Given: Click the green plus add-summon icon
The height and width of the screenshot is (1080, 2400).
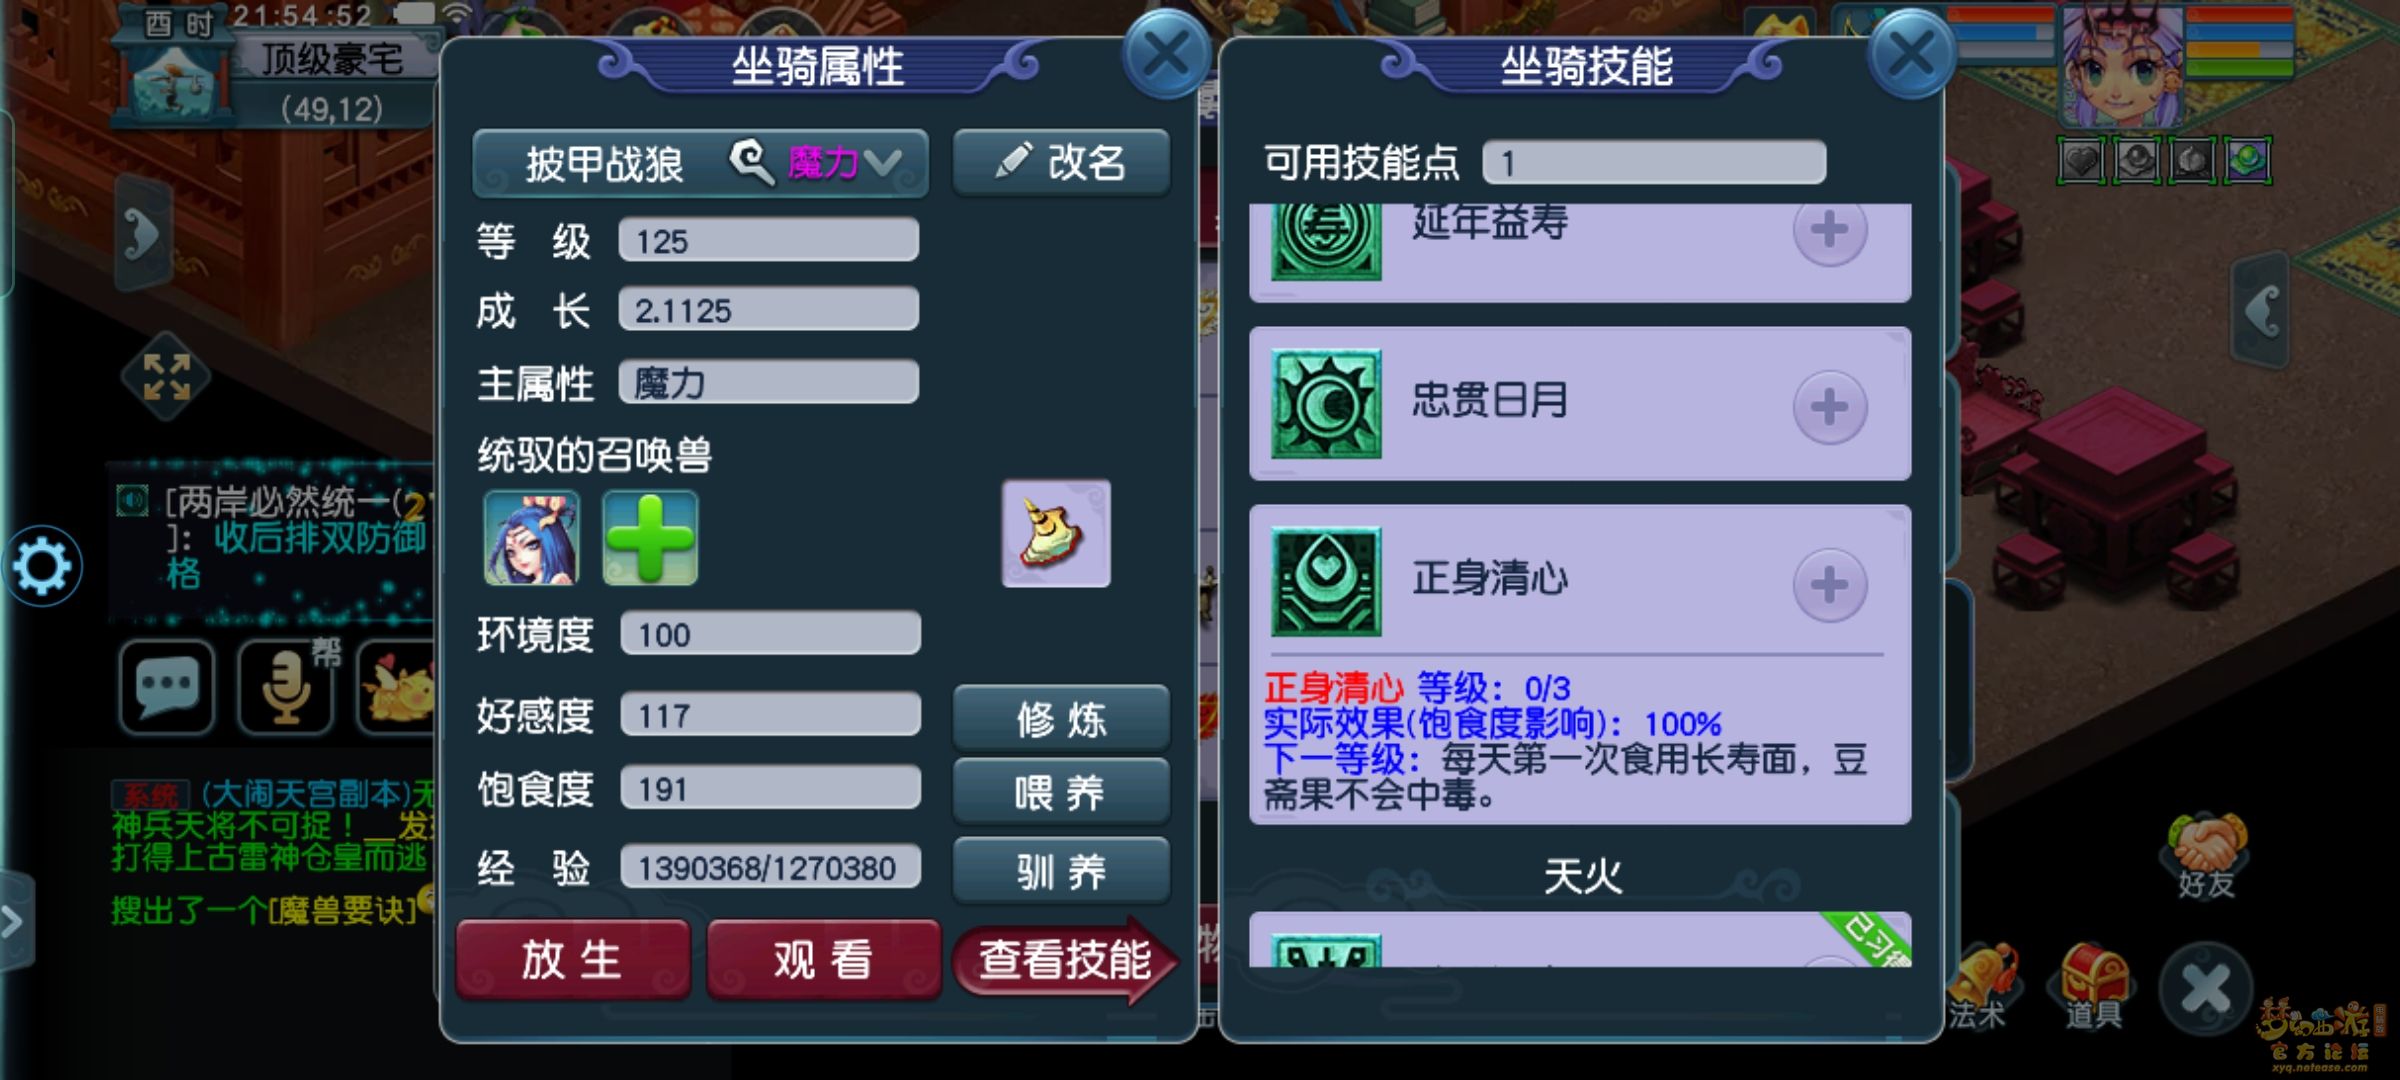Looking at the screenshot, I should point(650,537).
